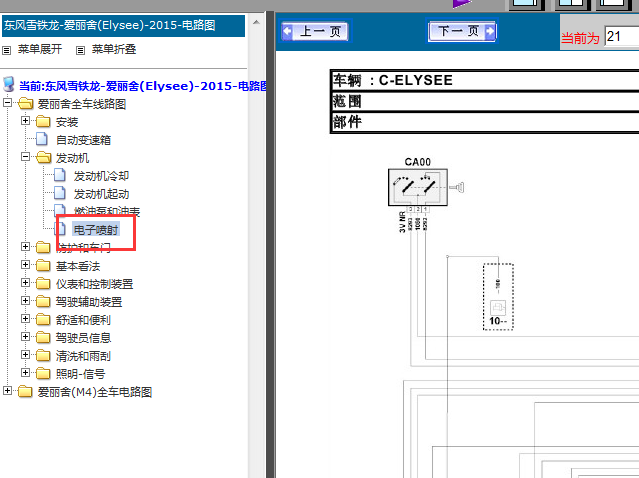Click the 发动机起动 document icon
Screen dimensions: 639x478
(59, 193)
